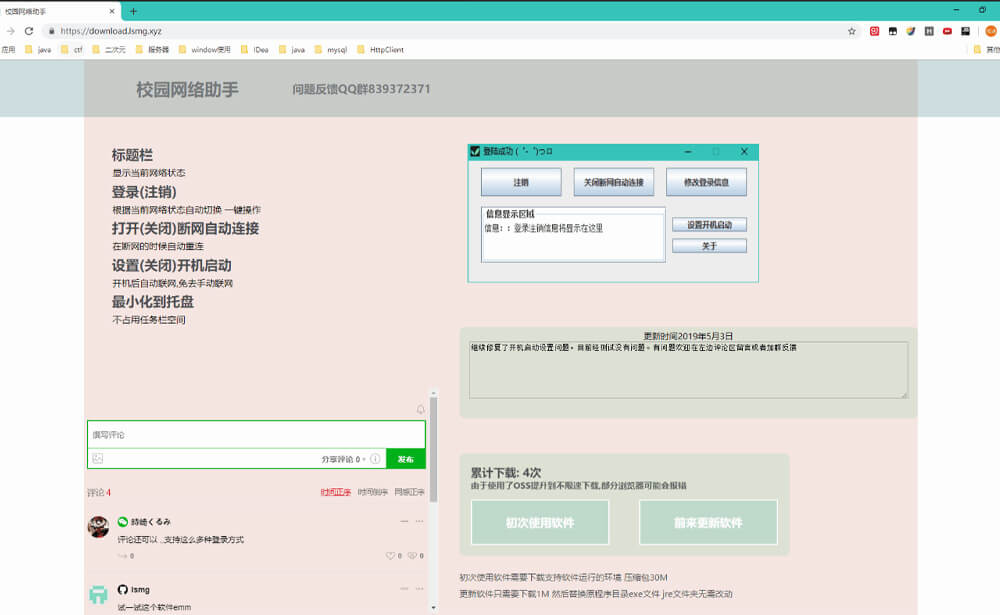1000x615 pixels.
Task: Reload the page with the refresh icon
Action: coord(29,31)
